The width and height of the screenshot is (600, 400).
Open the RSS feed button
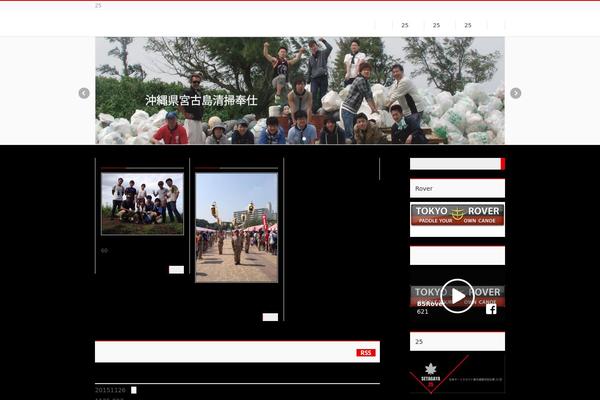365,353
